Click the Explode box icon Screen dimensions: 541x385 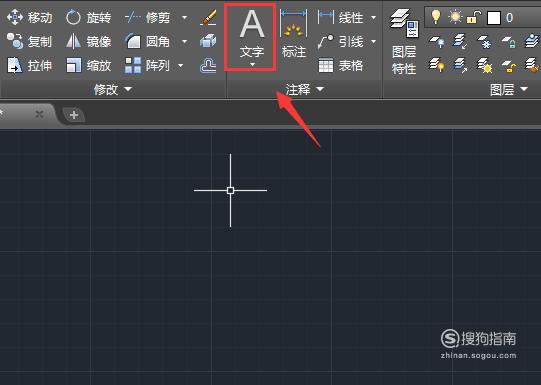point(208,41)
